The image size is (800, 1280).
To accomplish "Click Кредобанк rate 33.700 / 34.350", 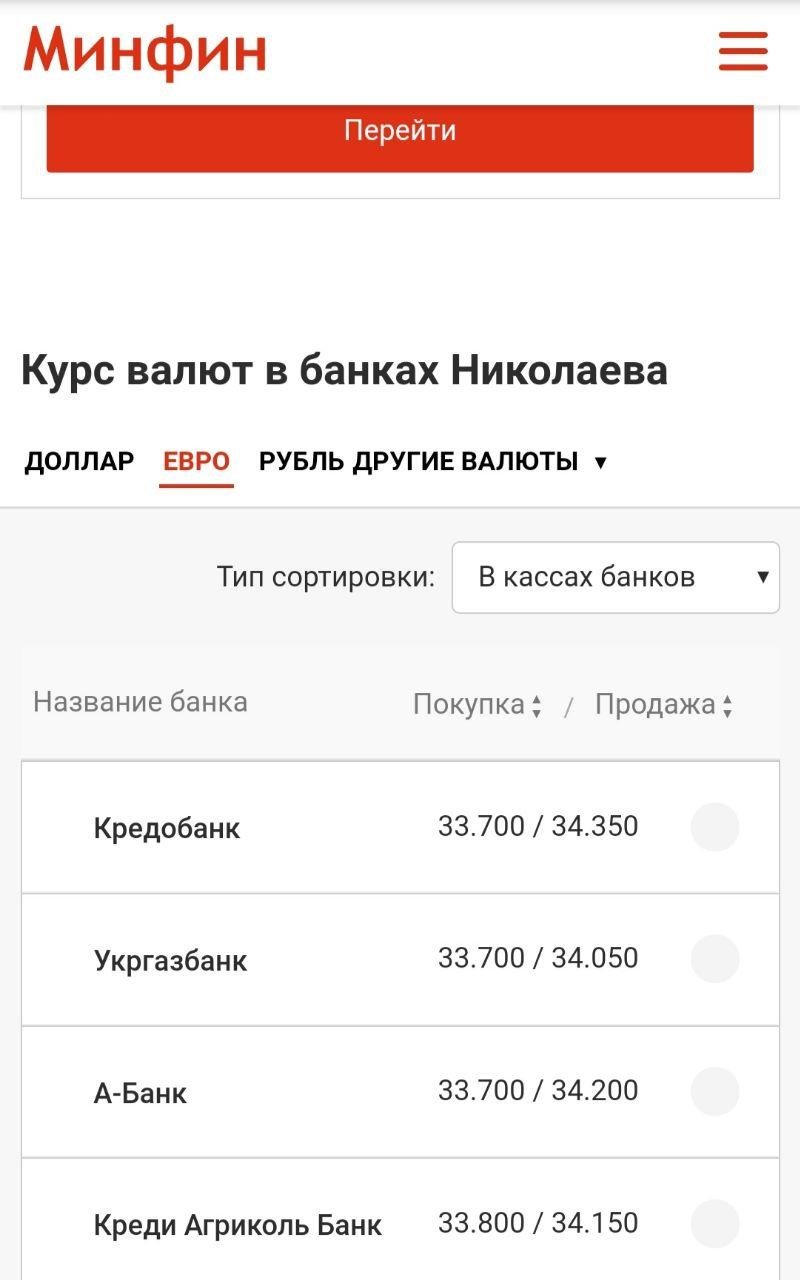I will coord(538,827).
